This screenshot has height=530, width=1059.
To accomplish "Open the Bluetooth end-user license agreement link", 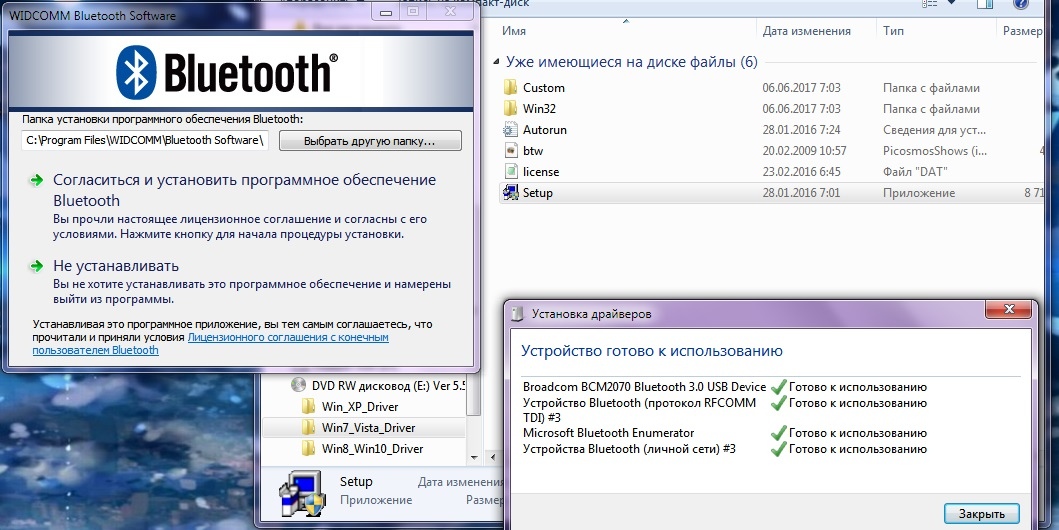I will click(210, 344).
